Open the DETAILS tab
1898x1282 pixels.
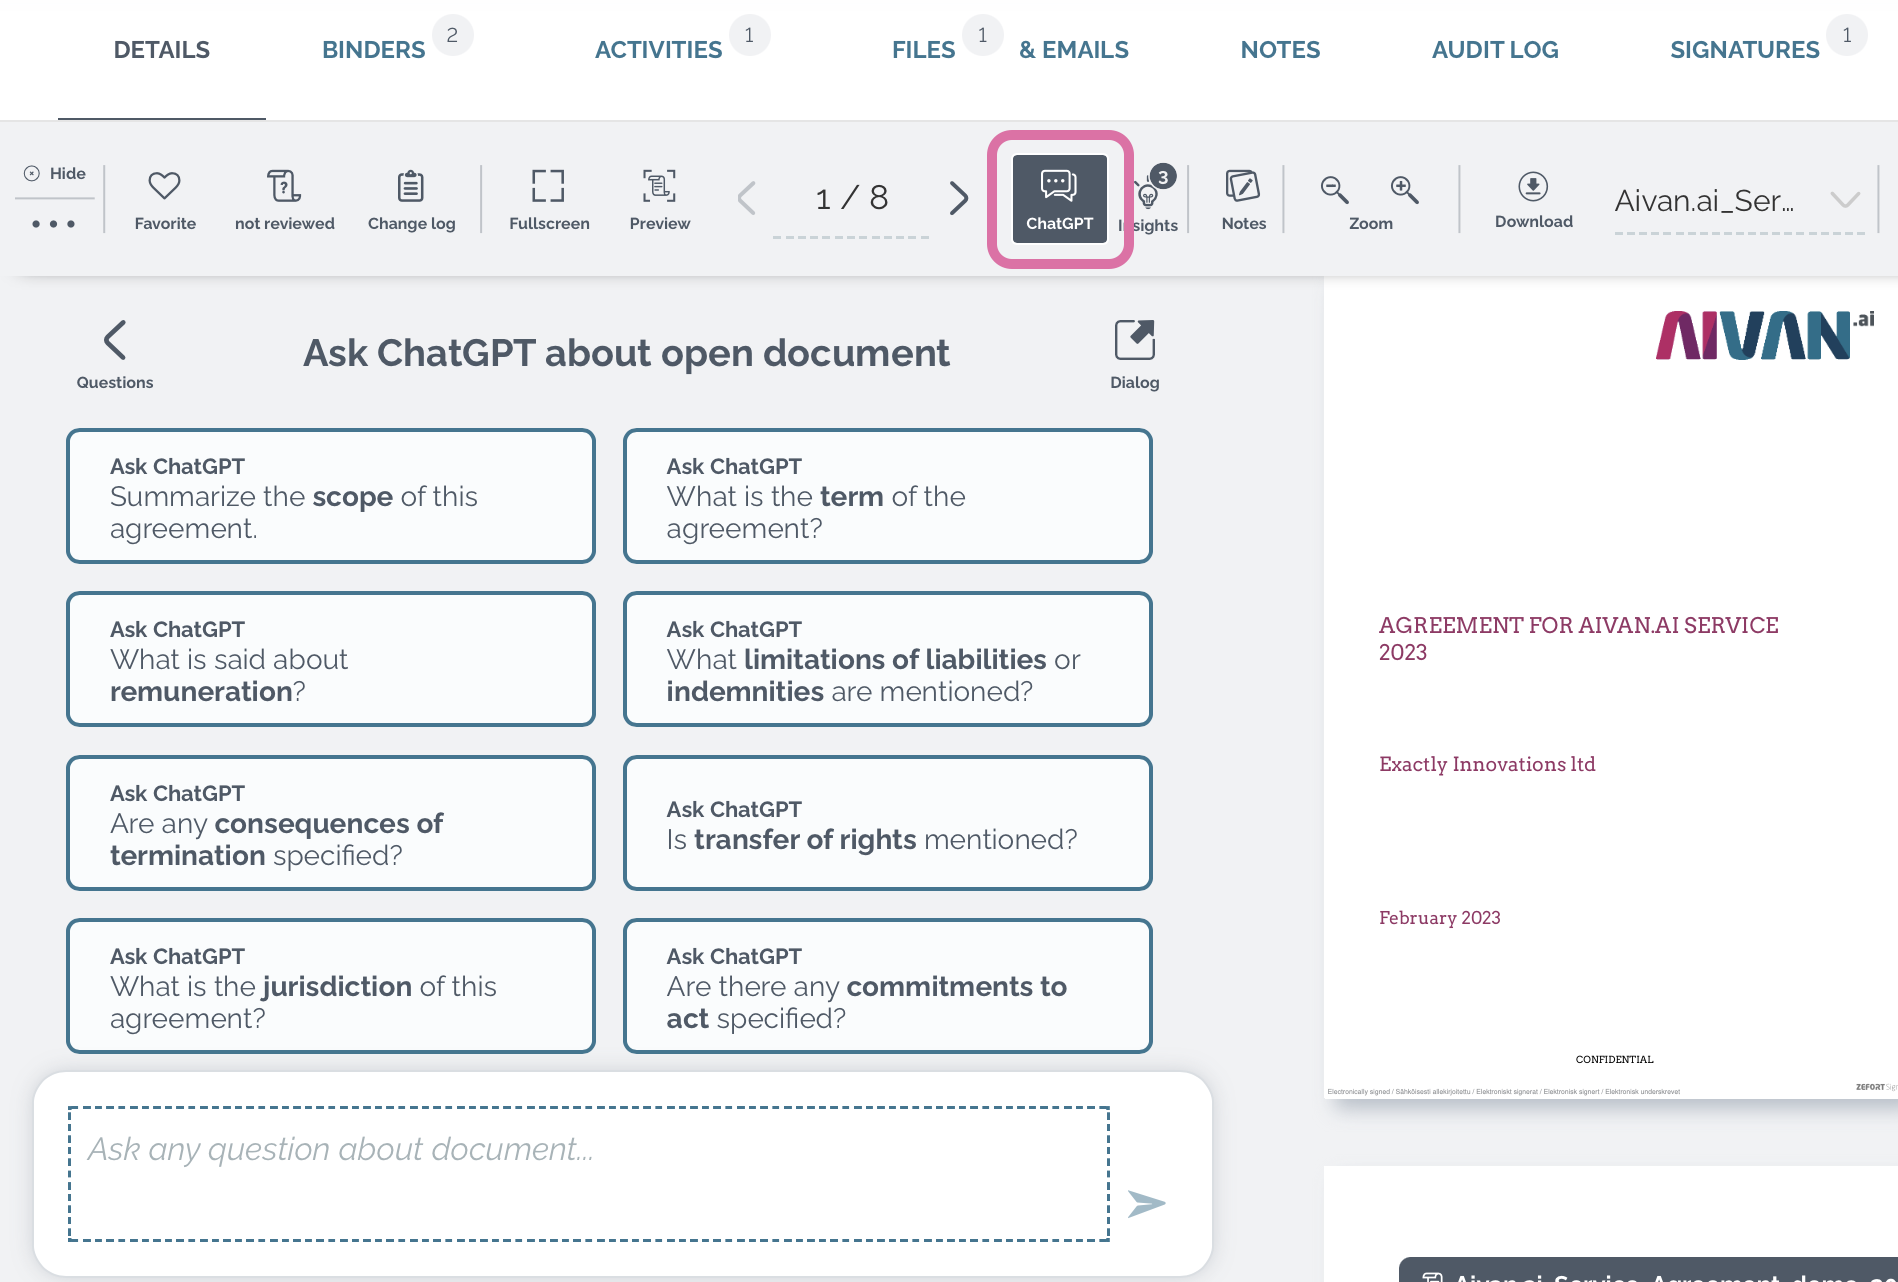coord(161,50)
